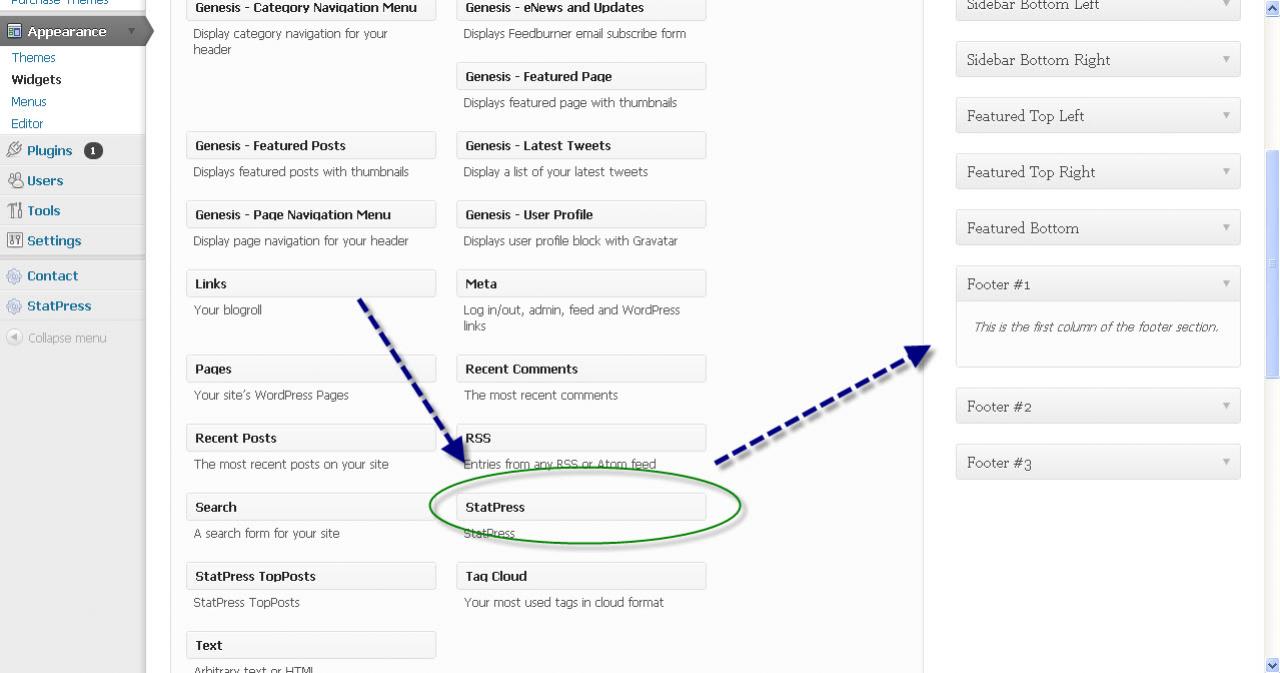Open the Widgets submenu item

coord(37,80)
